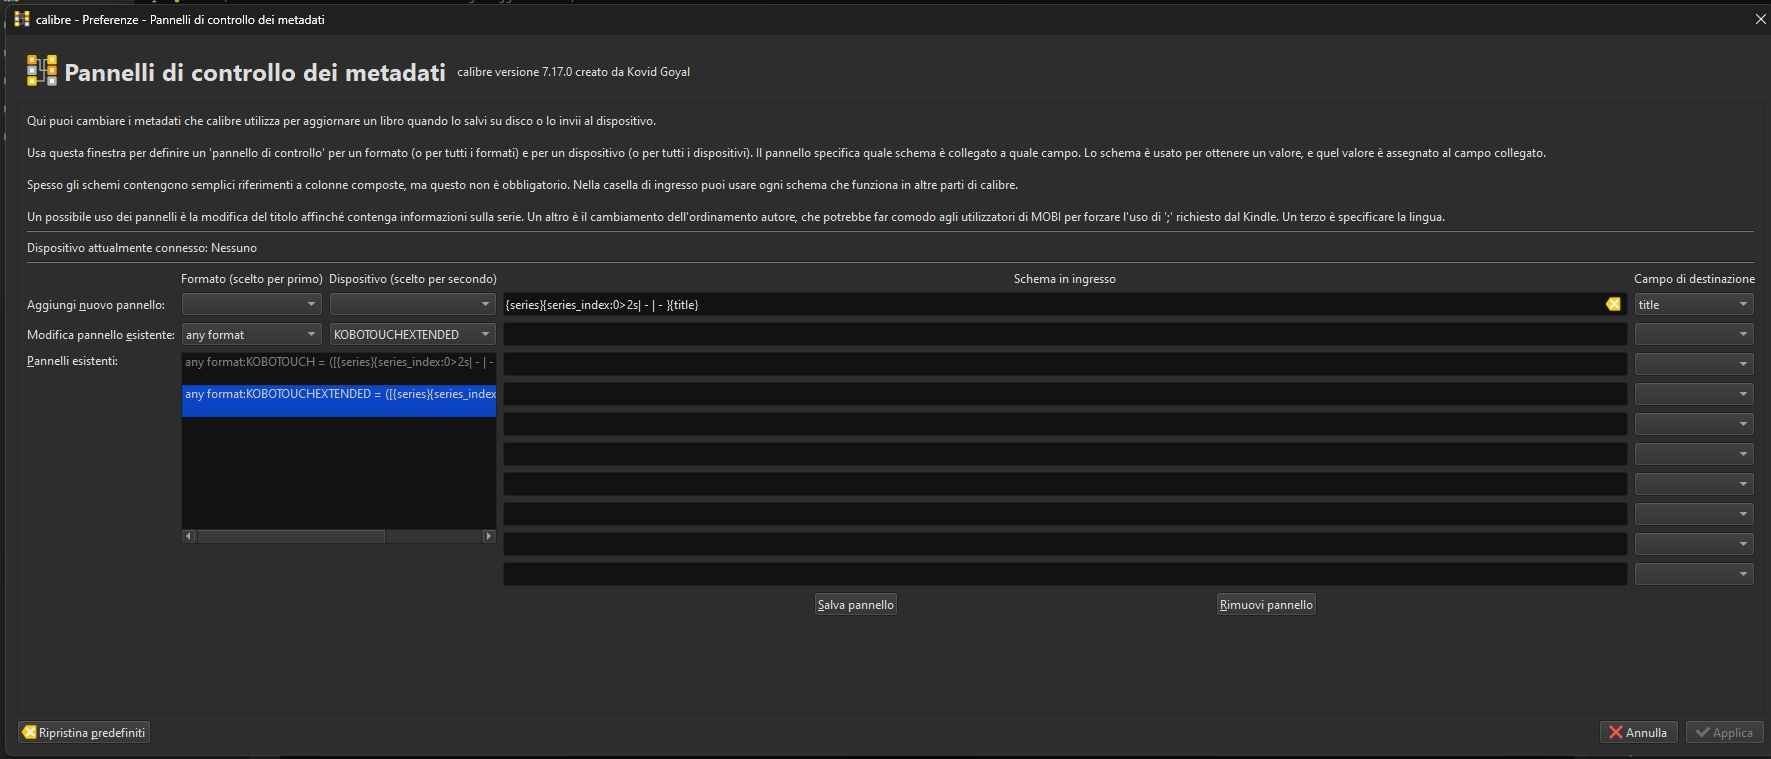Click the paragraph starting 'Usa questa finestra'
This screenshot has height=759, width=1771.
click(786, 153)
